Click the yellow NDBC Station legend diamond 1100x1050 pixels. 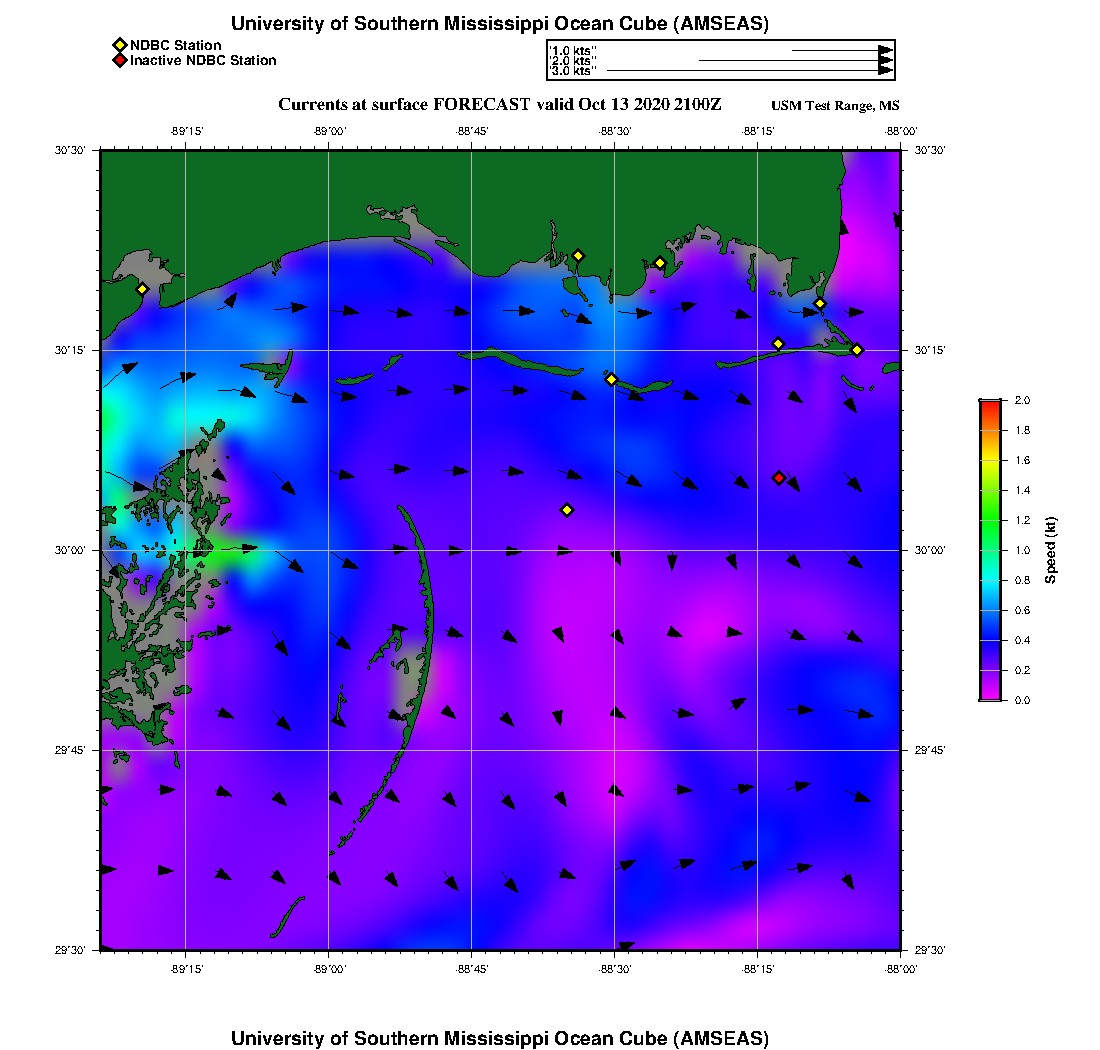click(x=119, y=45)
